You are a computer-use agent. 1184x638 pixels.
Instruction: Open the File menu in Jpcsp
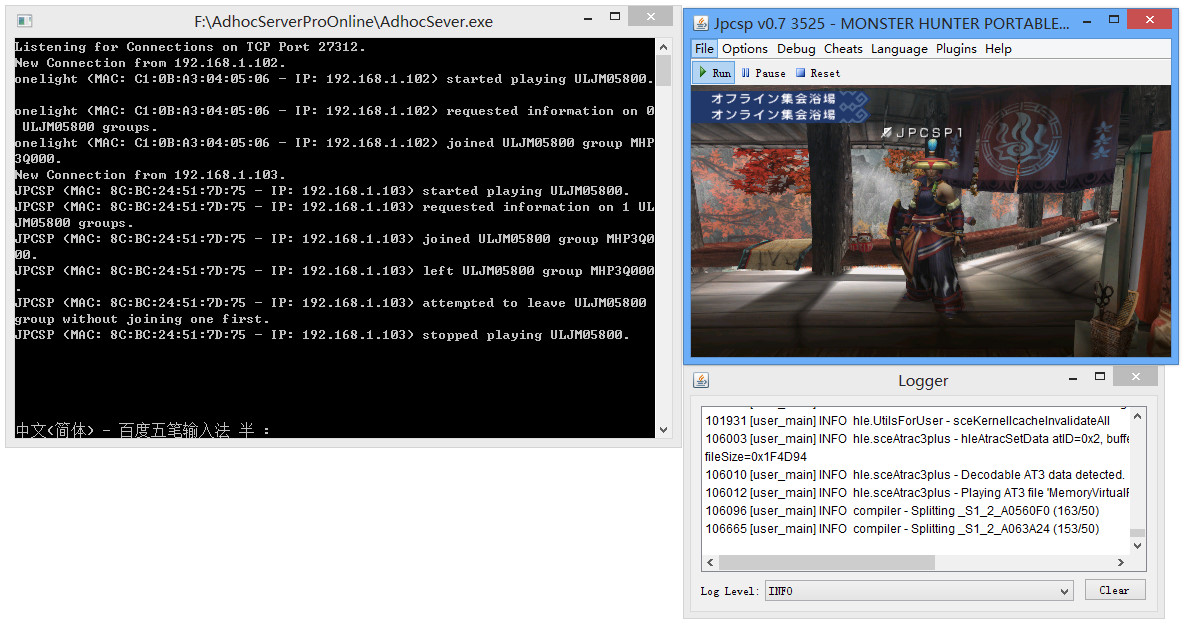click(x=704, y=49)
